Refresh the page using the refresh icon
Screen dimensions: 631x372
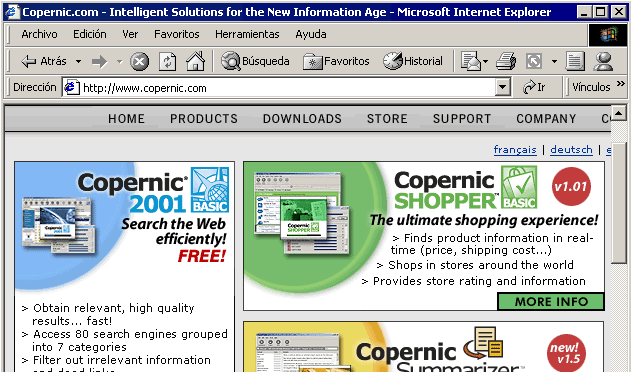pos(167,62)
